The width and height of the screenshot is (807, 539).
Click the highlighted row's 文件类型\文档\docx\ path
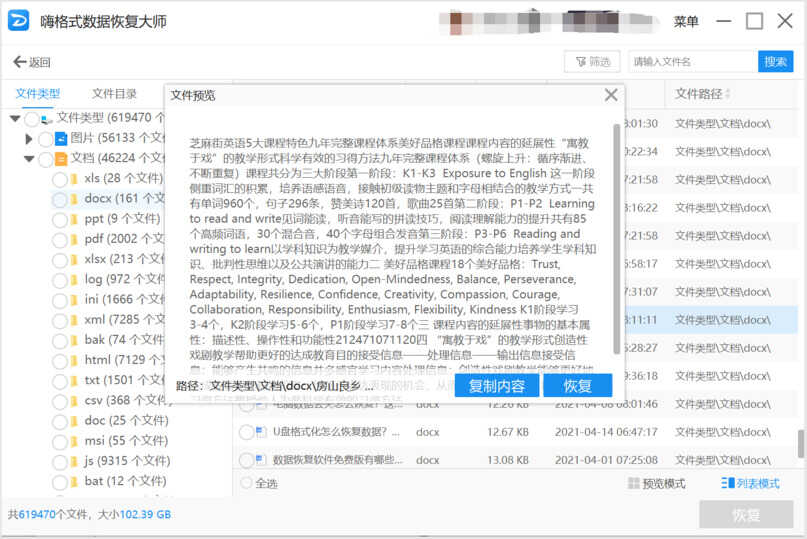[x=723, y=320]
